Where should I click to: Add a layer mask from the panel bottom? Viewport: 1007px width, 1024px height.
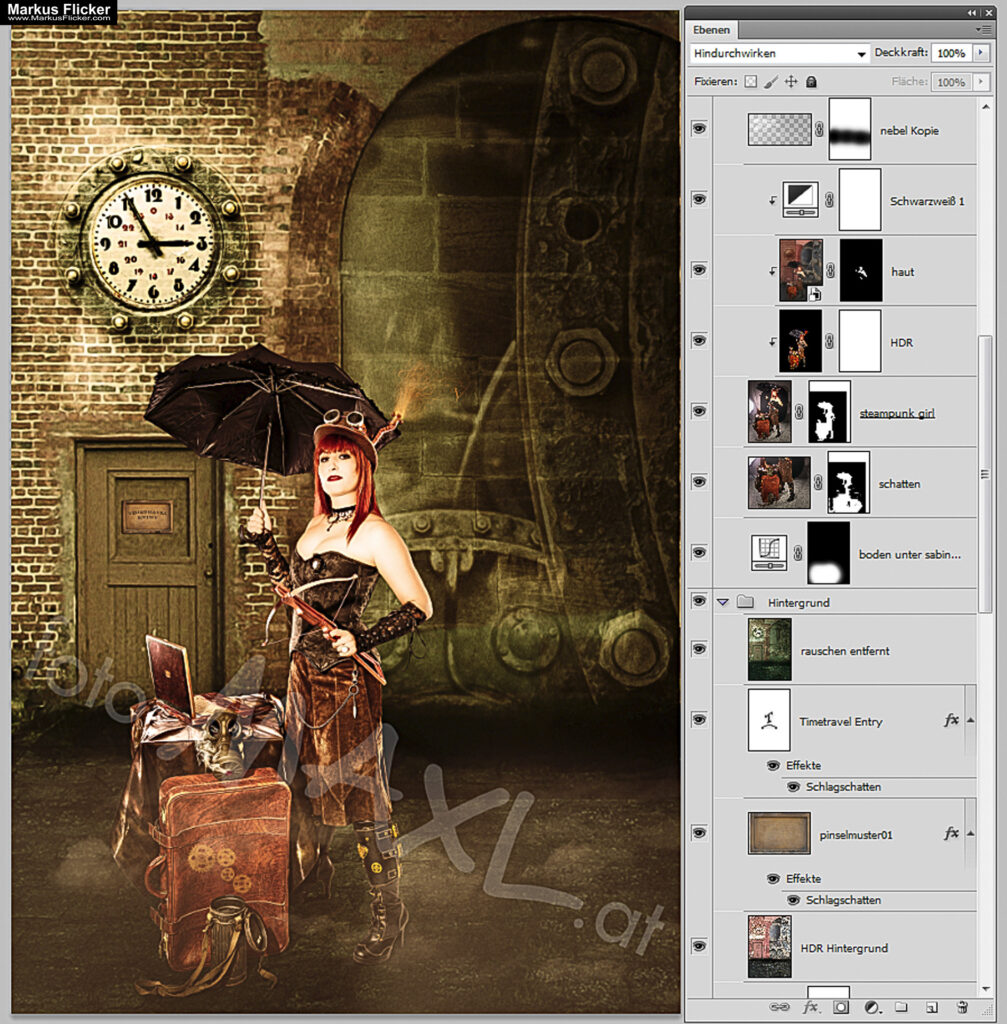tap(838, 1007)
